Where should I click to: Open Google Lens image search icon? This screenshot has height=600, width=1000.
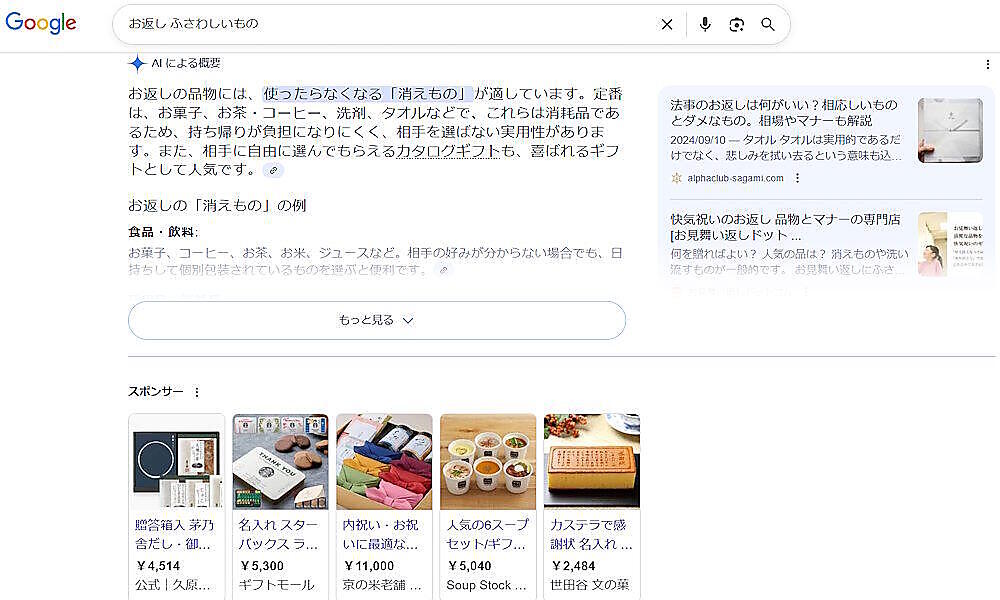tap(737, 25)
